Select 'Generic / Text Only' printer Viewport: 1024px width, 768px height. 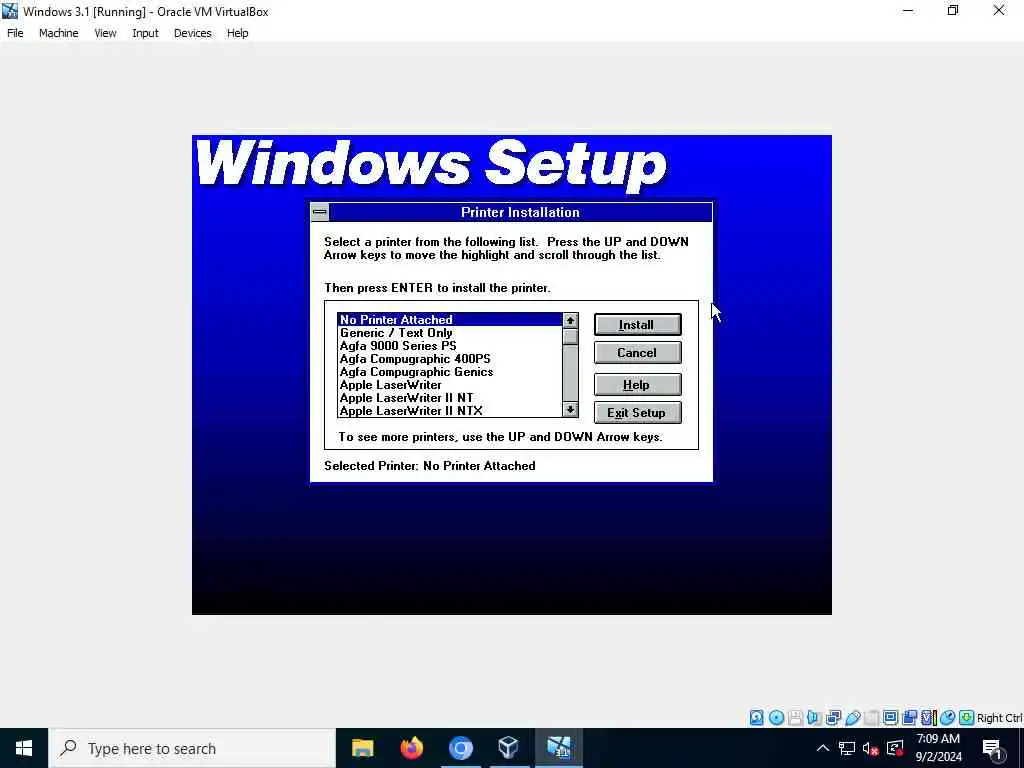click(449, 332)
